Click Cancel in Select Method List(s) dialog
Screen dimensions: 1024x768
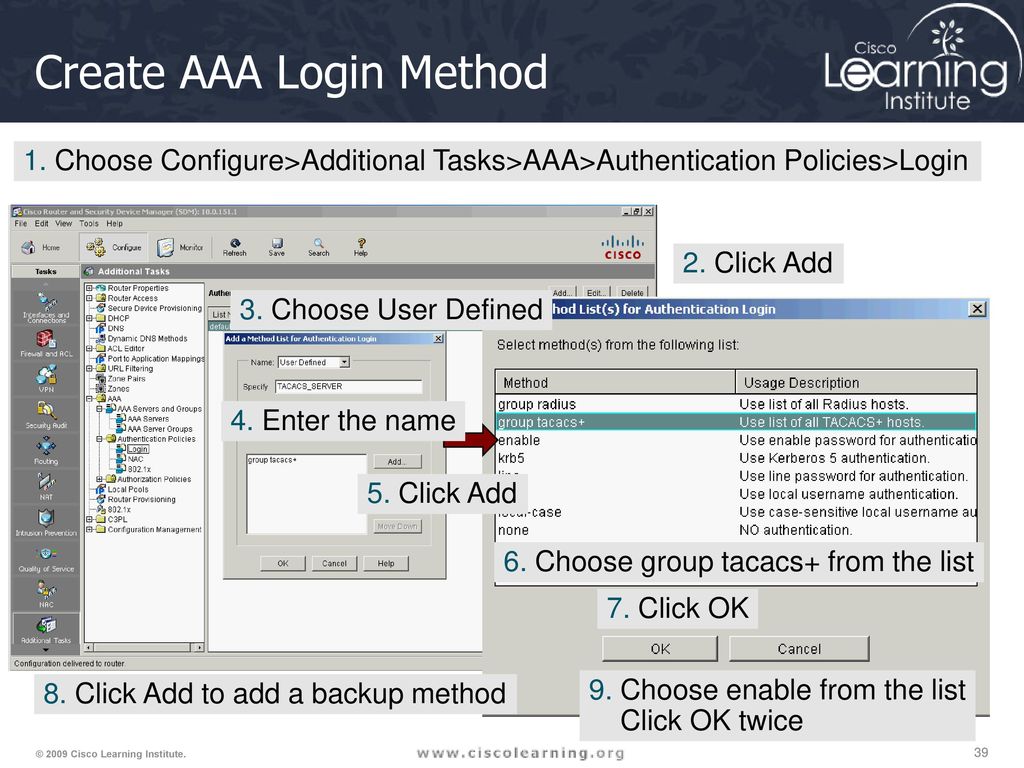pos(799,648)
